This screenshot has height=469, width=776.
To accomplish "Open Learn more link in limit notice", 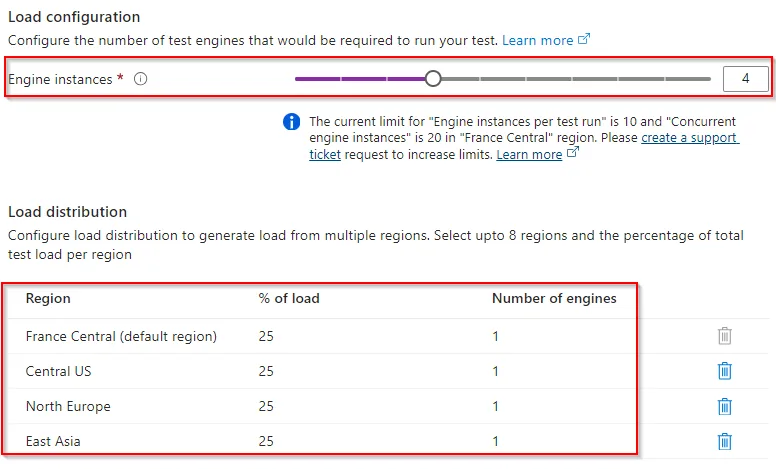I will 530,155.
